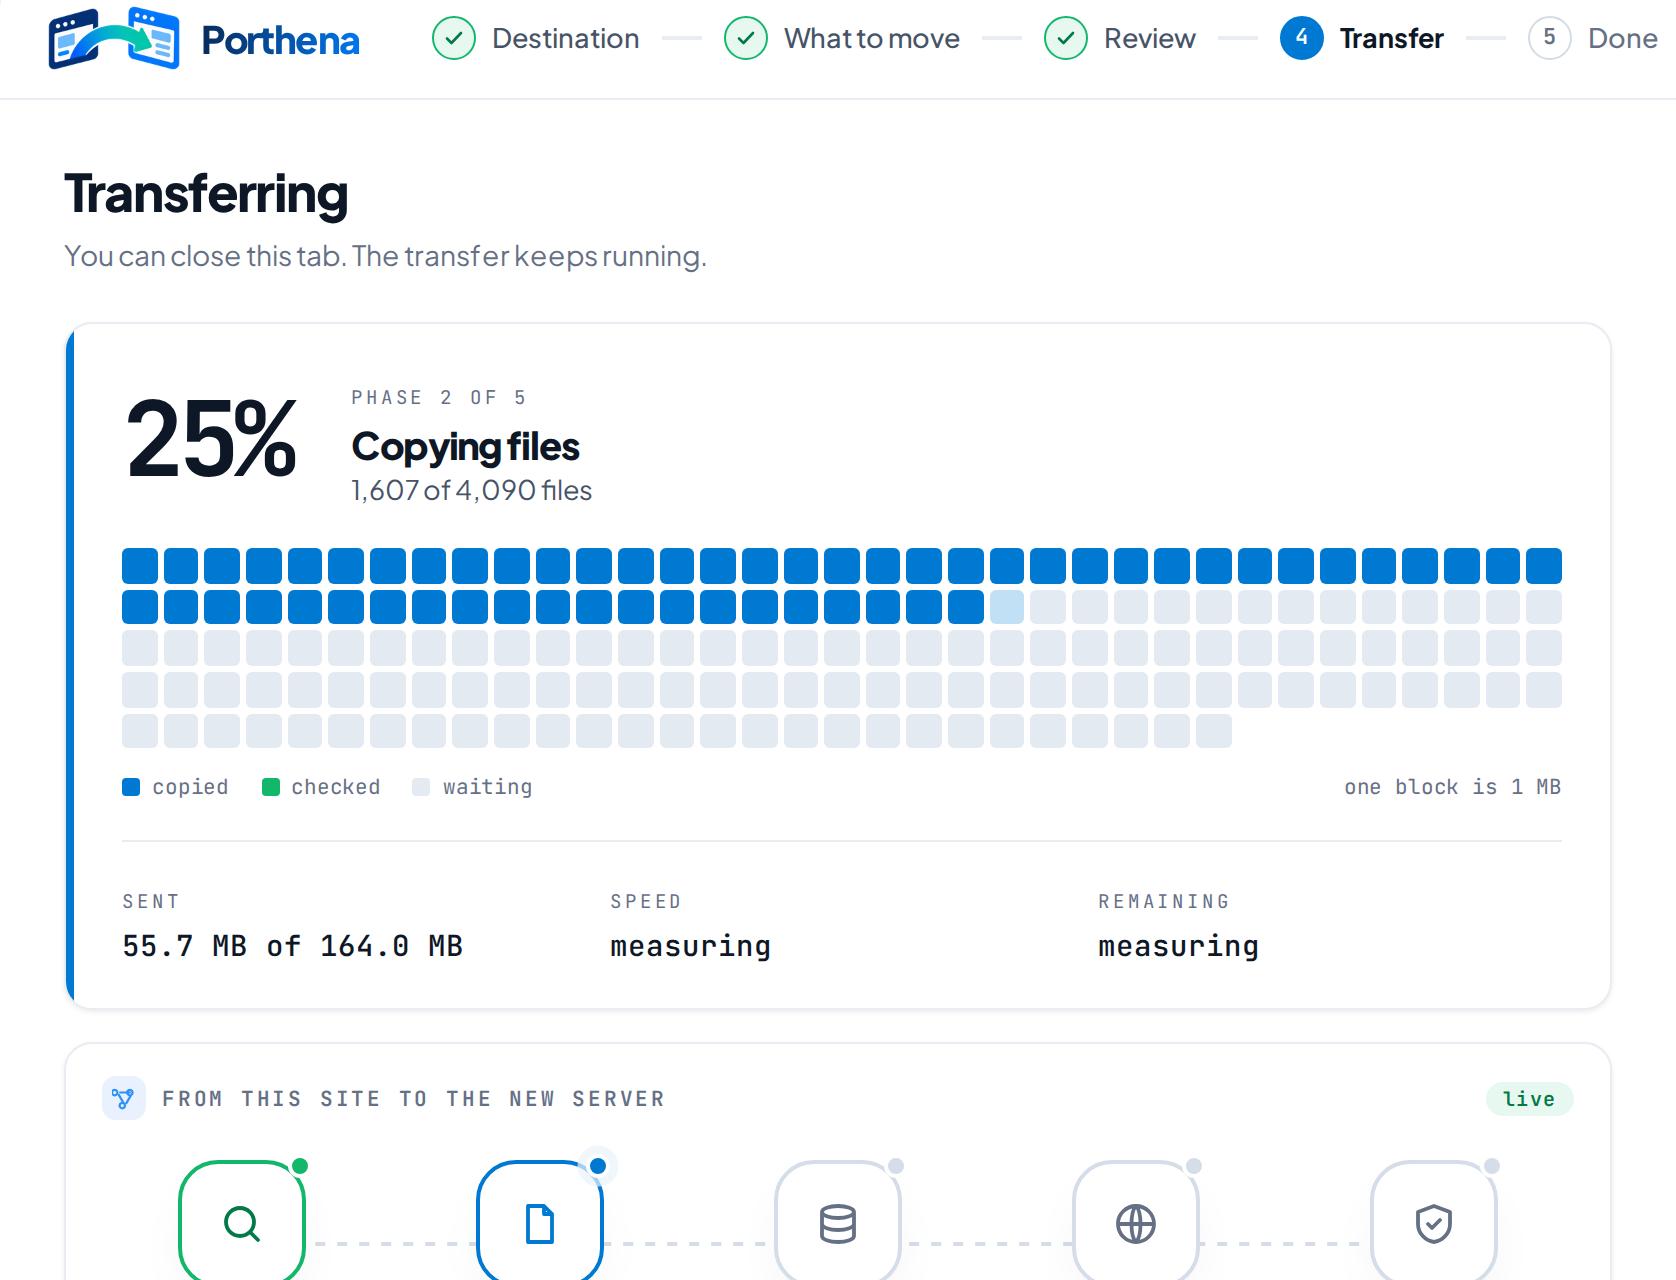Click the measuring value under SPEED
1676x1280 pixels.
(690, 946)
